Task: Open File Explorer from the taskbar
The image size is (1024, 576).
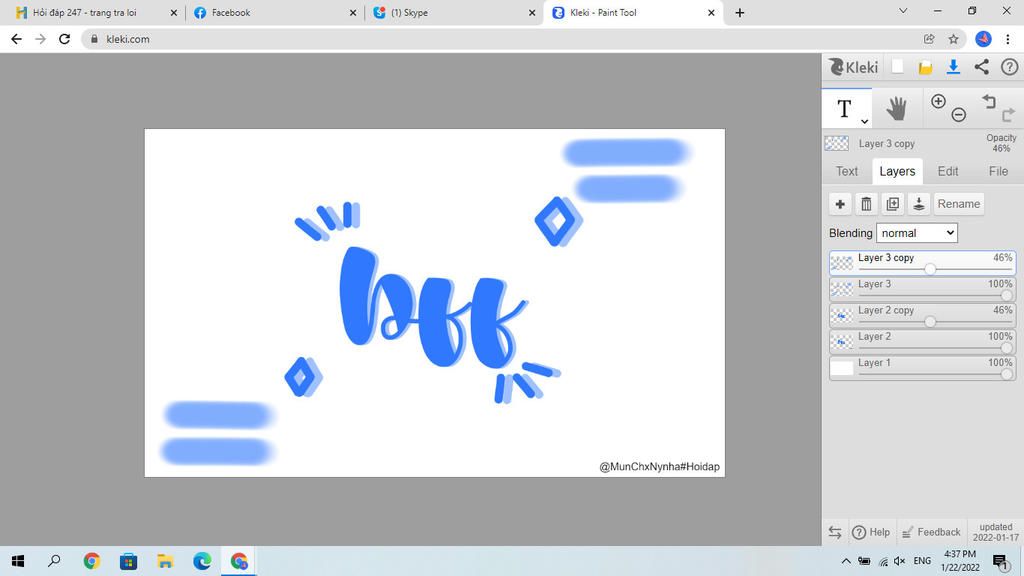Action: (165, 561)
